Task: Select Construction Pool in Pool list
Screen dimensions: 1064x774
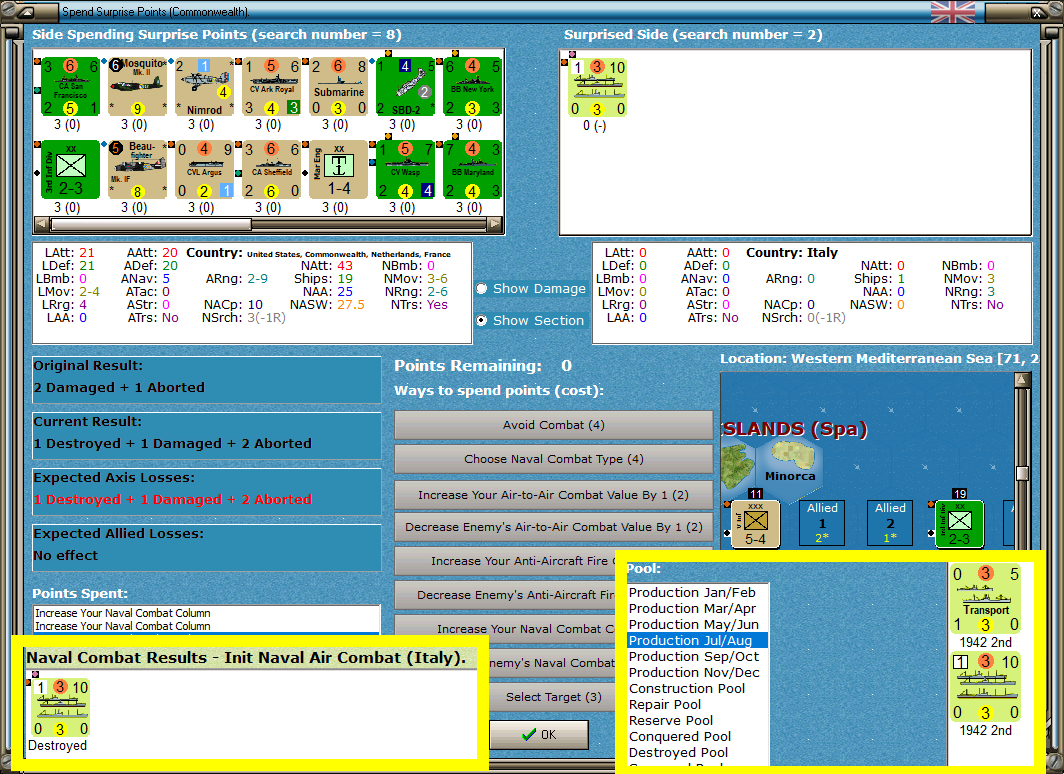Action: tap(698, 689)
